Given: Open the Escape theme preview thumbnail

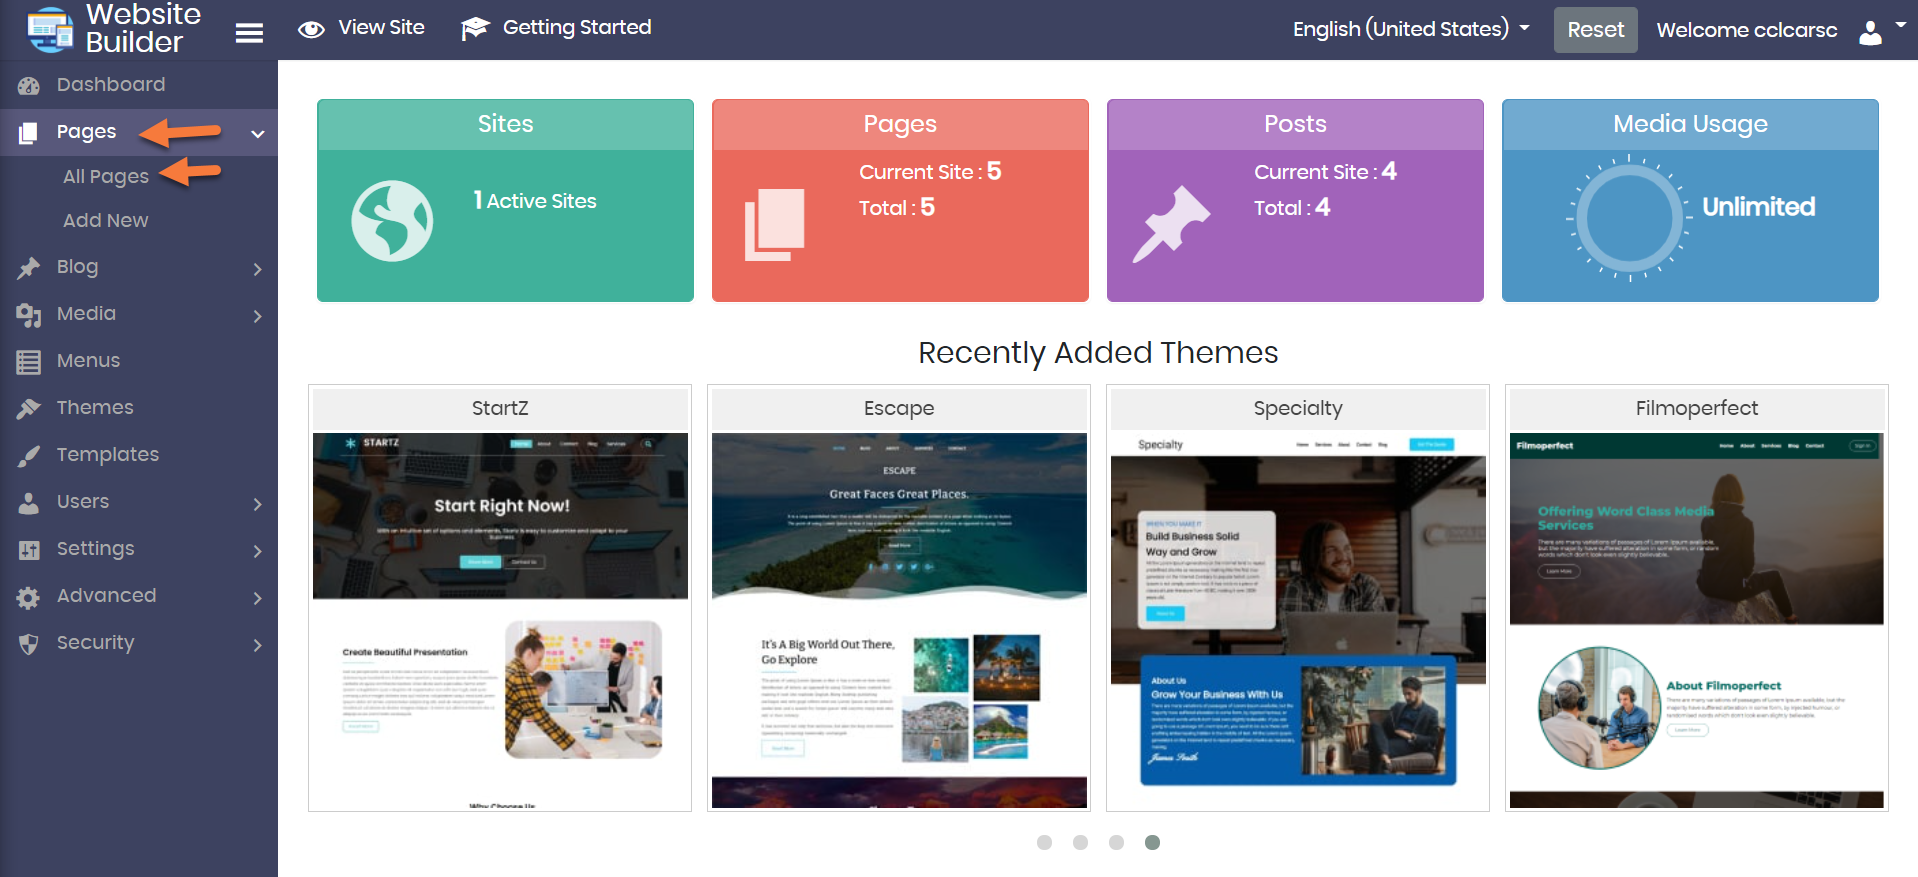Looking at the screenshot, I should click(899, 620).
